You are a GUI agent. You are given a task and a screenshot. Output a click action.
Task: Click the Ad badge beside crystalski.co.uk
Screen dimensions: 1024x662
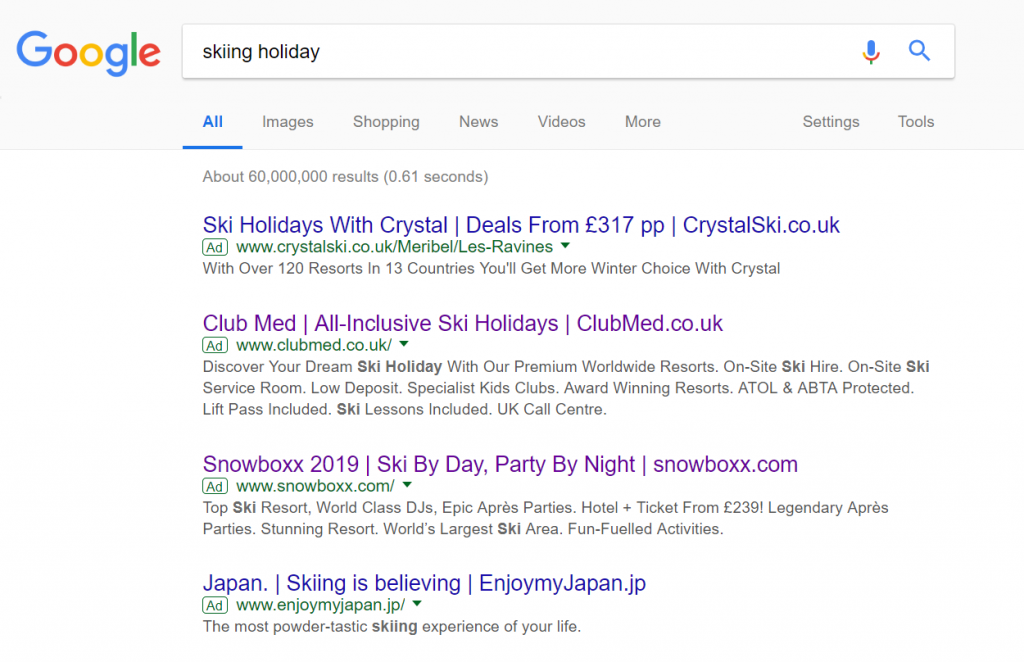215,247
